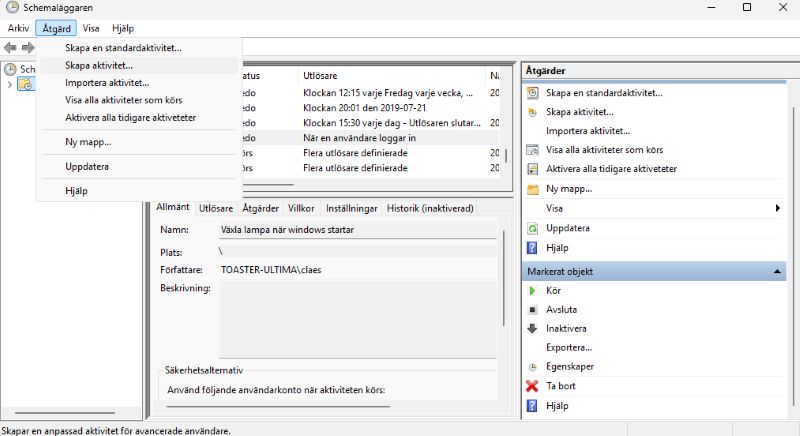Switch to the Allmänt tab
800x436 pixels.
pyautogui.click(x=172, y=207)
